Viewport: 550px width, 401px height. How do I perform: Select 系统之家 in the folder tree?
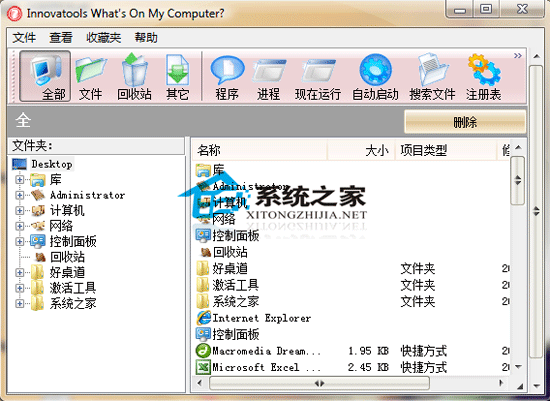tap(73, 303)
